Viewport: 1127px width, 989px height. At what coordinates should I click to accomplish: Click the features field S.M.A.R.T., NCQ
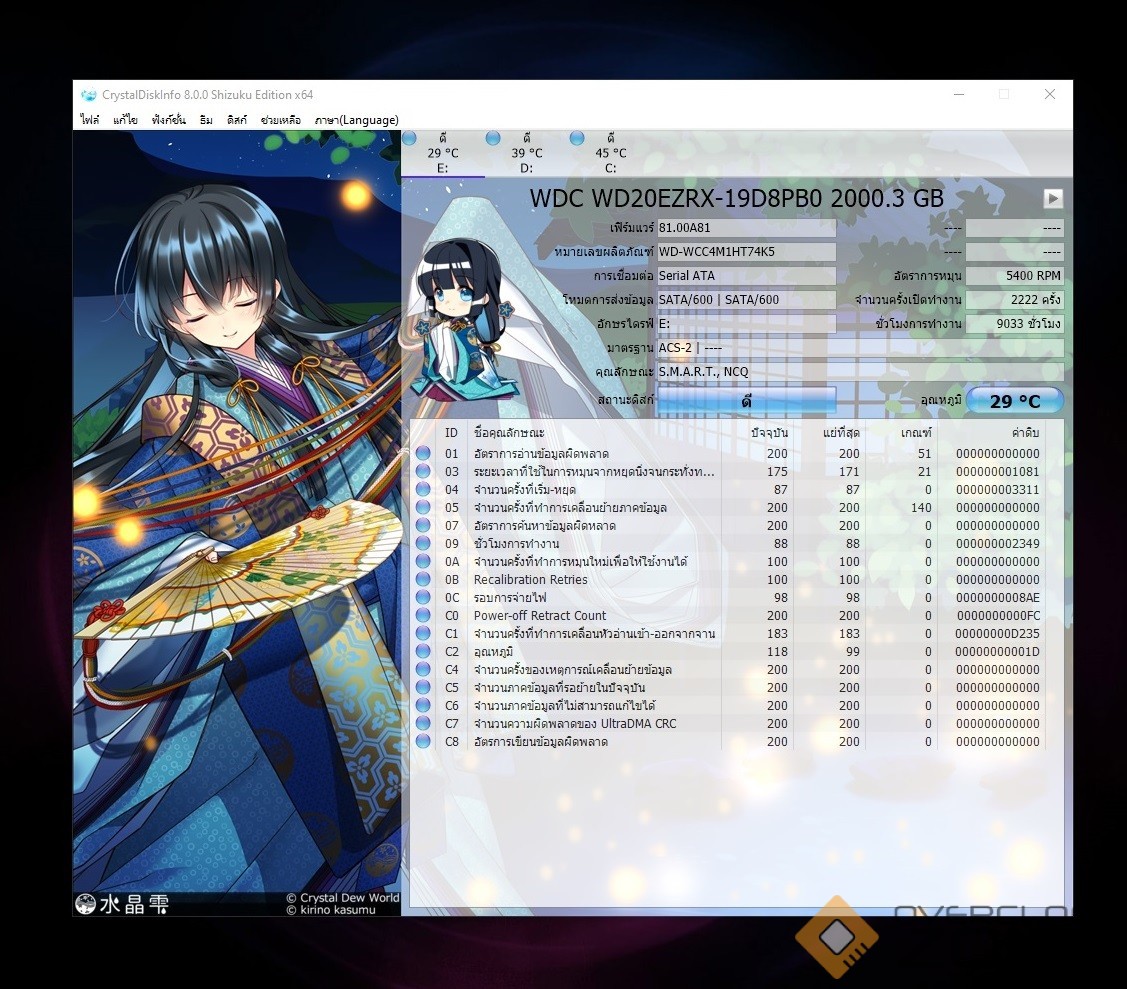[x=860, y=372]
